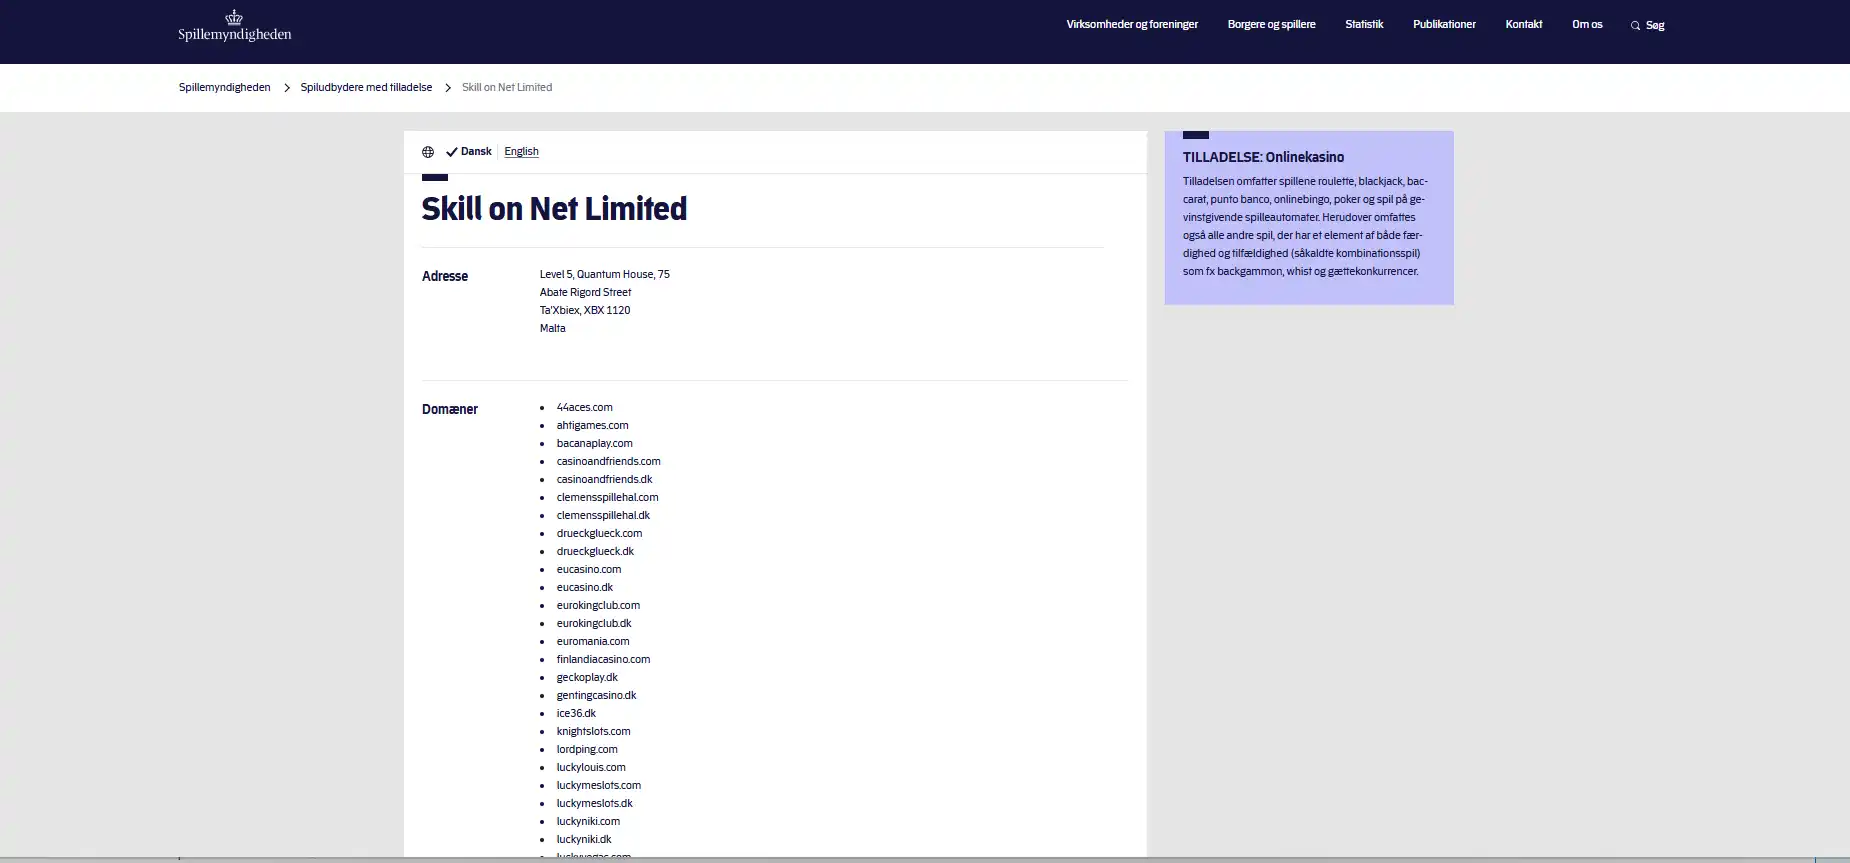Click the finlandiacasino.com domain entry
The width and height of the screenshot is (1850, 863).
point(604,660)
